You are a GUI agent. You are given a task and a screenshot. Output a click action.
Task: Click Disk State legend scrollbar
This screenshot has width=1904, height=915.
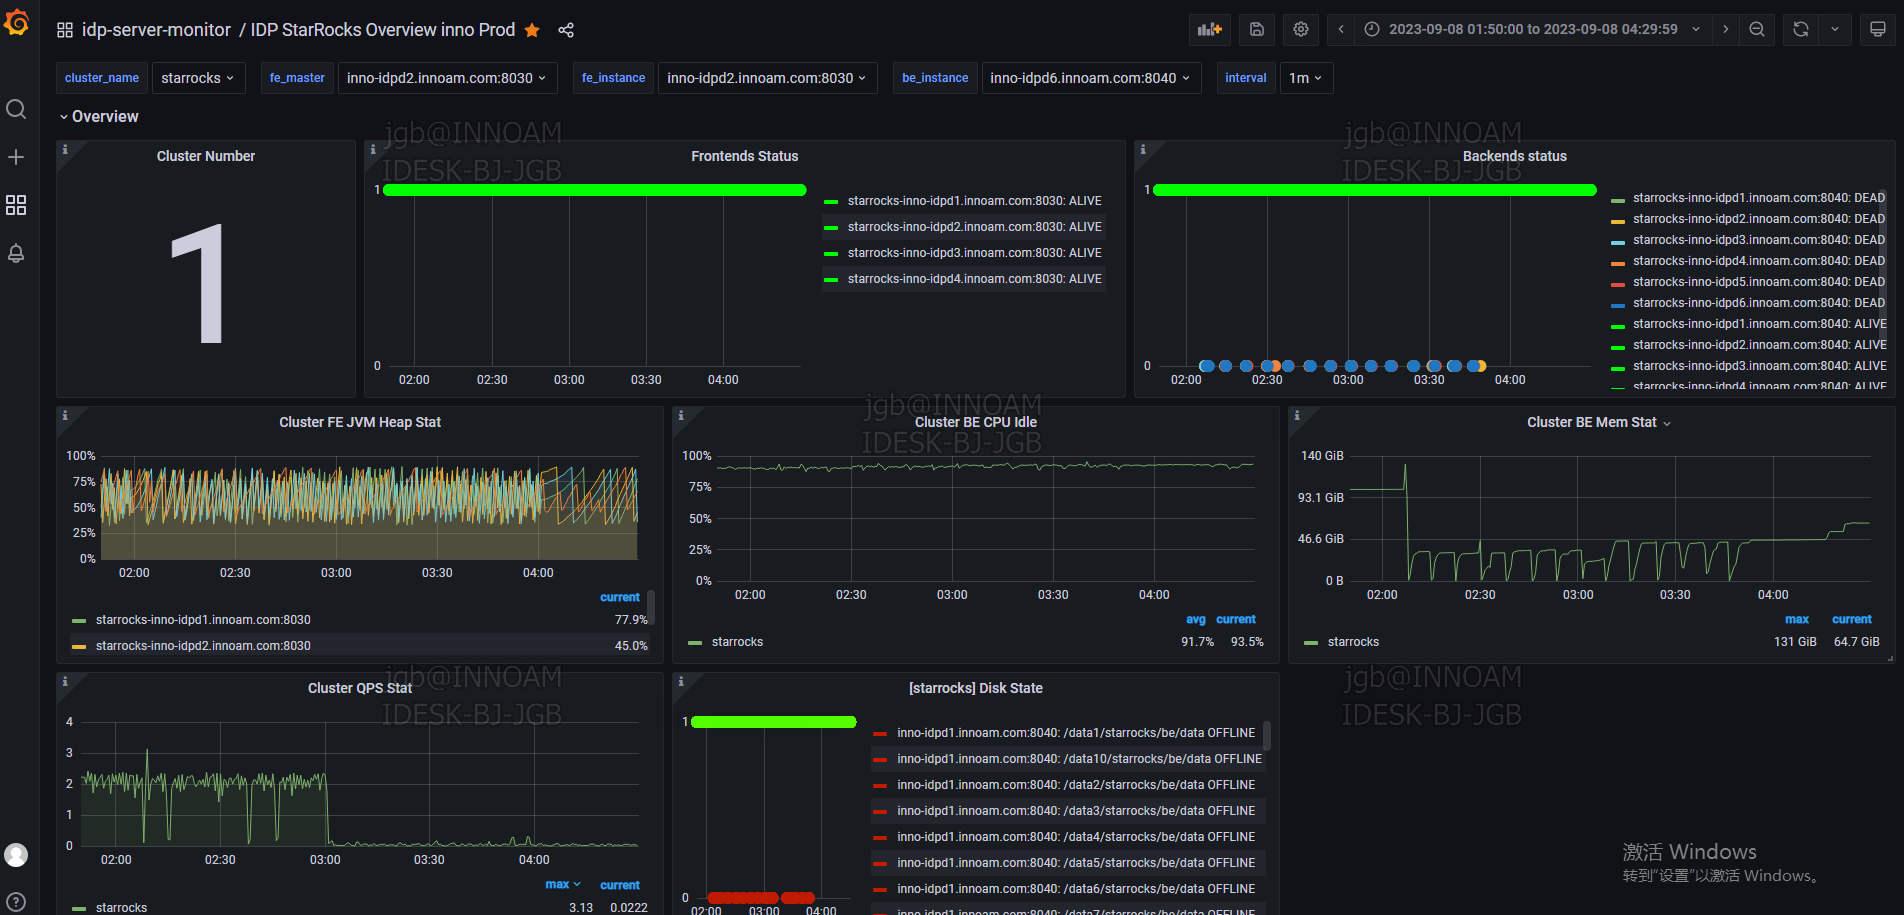point(1267,736)
